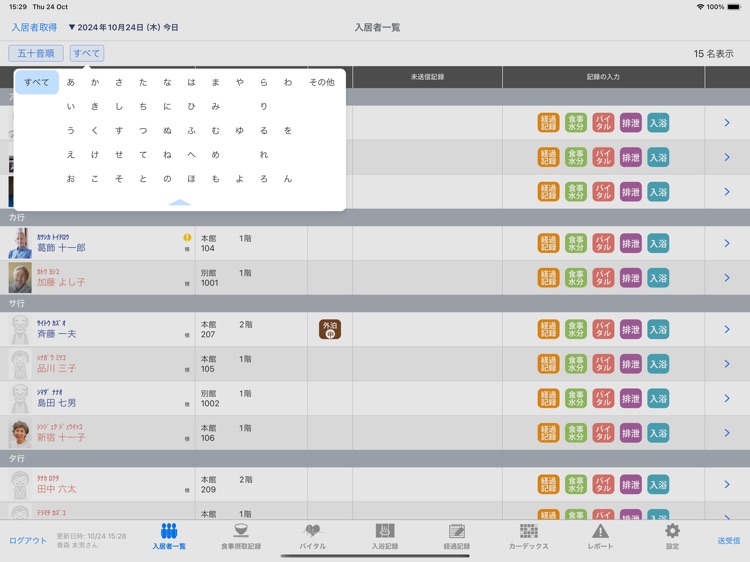Go to 経過記録 bottom tab
Viewport: 750px width, 562px height.
[457, 537]
